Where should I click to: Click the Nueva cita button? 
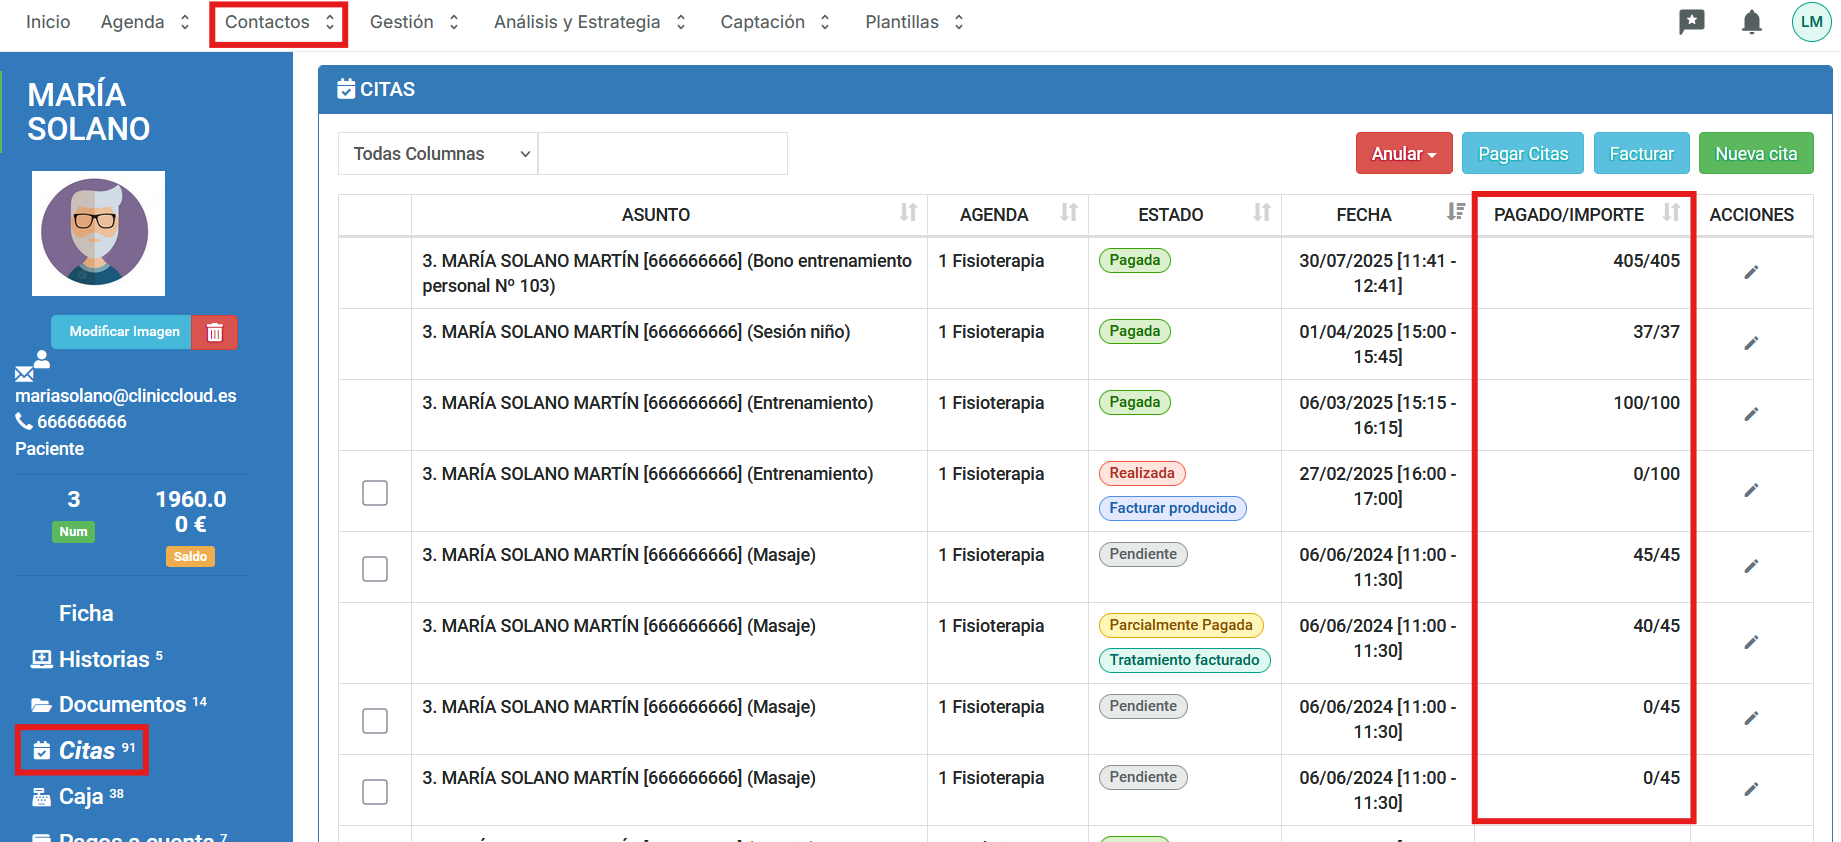1755,154
